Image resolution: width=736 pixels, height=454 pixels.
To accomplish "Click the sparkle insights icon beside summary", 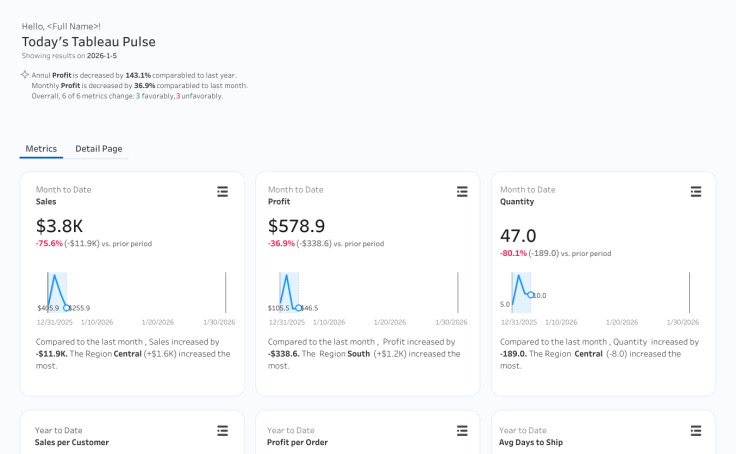I will click(x=25, y=75).
